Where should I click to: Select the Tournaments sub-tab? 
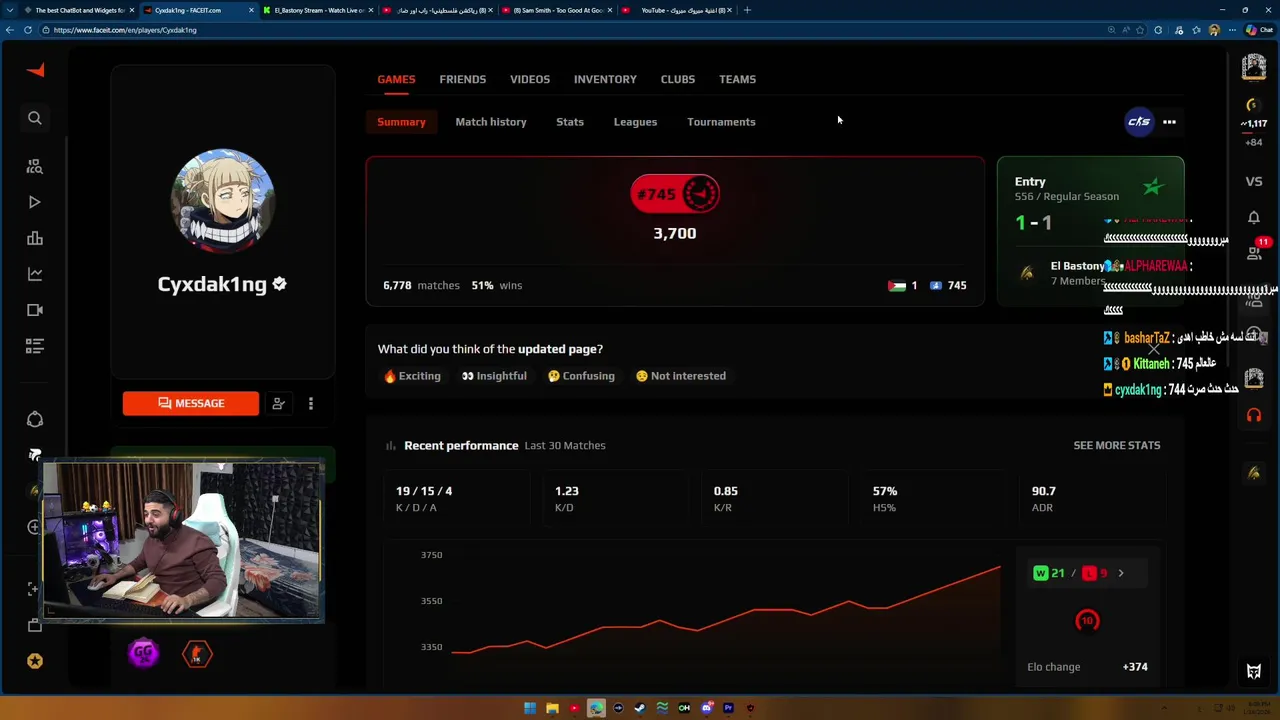[721, 122]
